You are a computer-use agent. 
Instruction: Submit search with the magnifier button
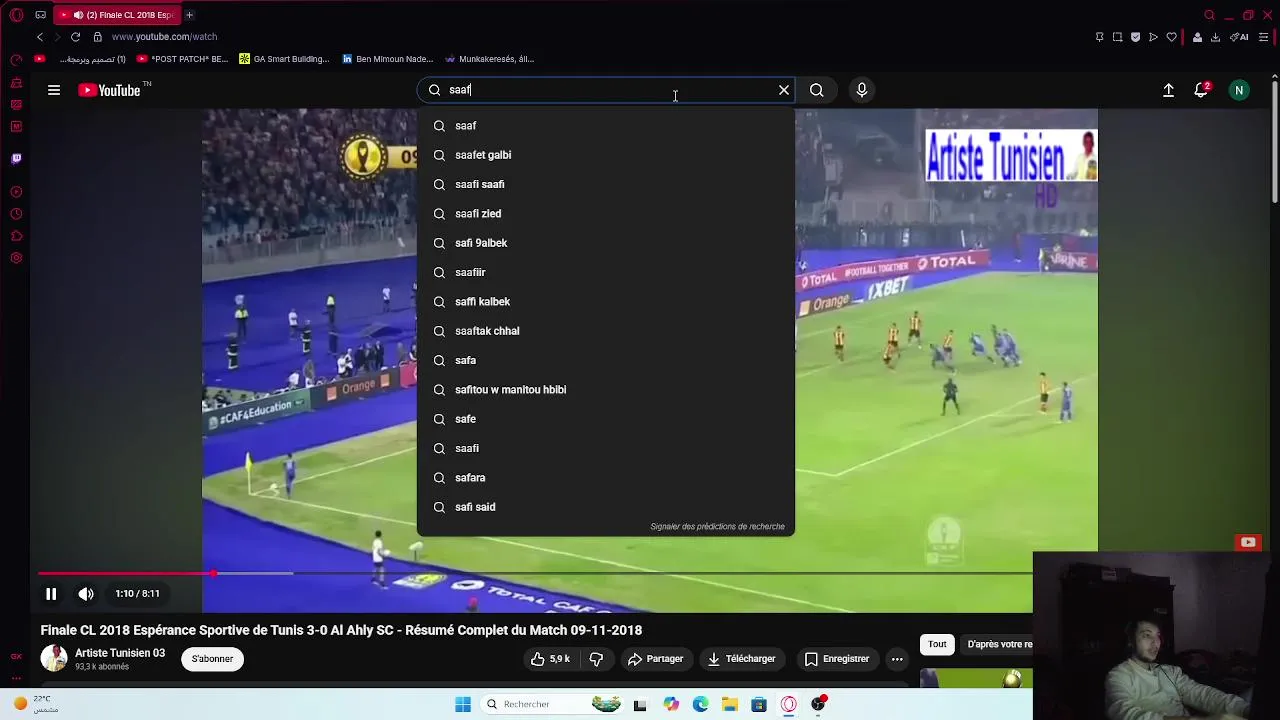tap(817, 90)
